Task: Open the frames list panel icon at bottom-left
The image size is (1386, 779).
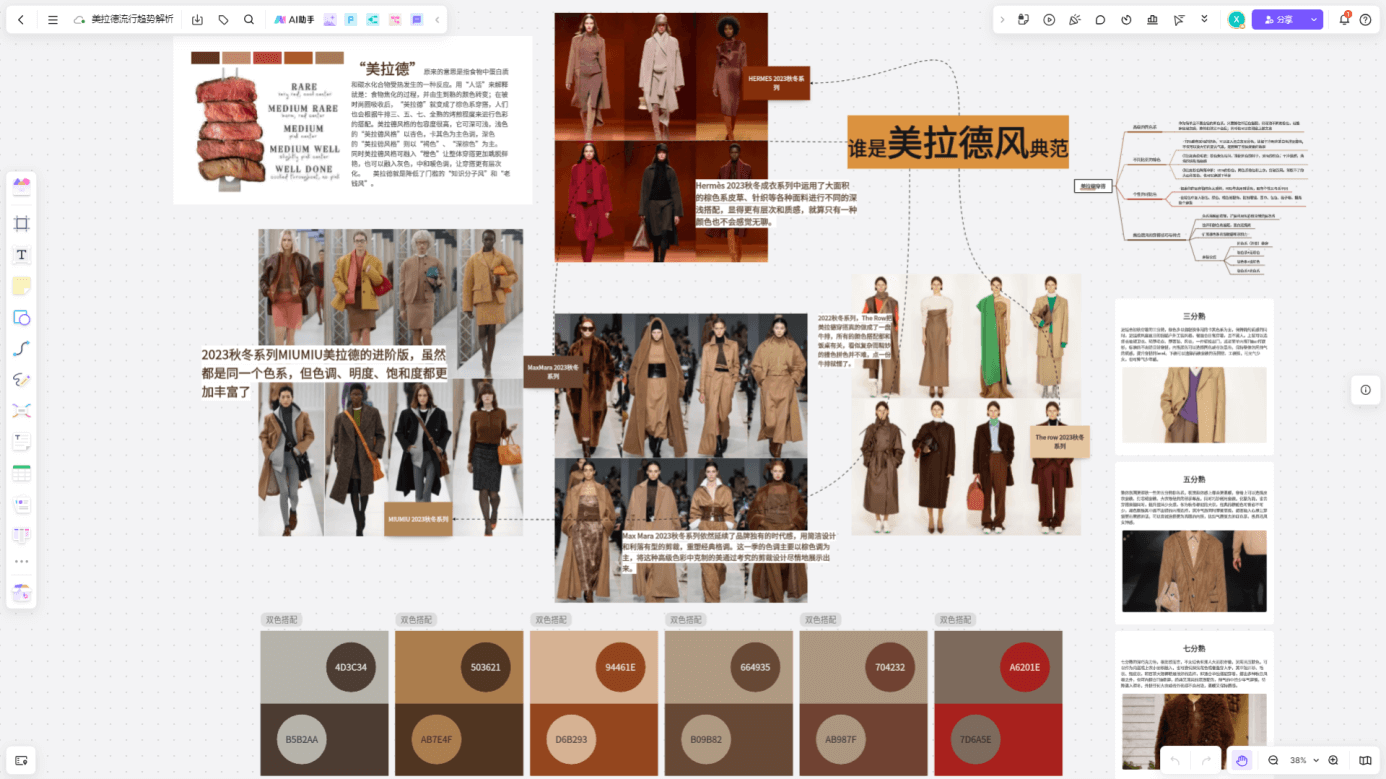Action: pyautogui.click(x=21, y=761)
